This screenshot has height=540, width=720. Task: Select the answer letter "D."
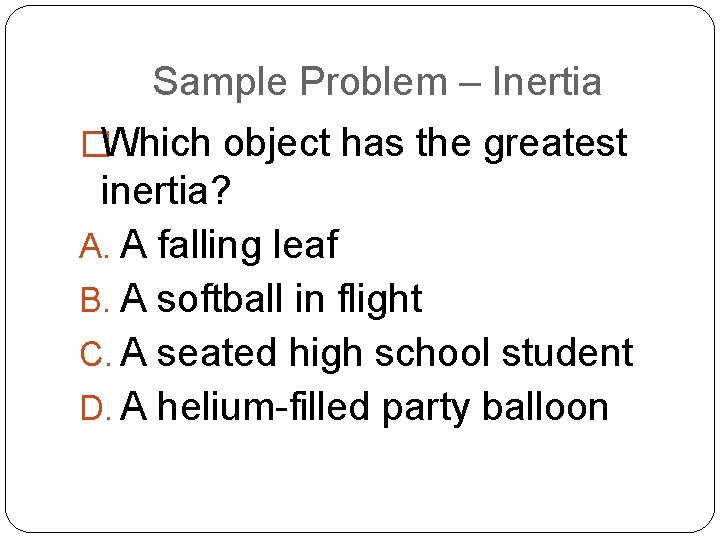pyautogui.click(x=99, y=408)
